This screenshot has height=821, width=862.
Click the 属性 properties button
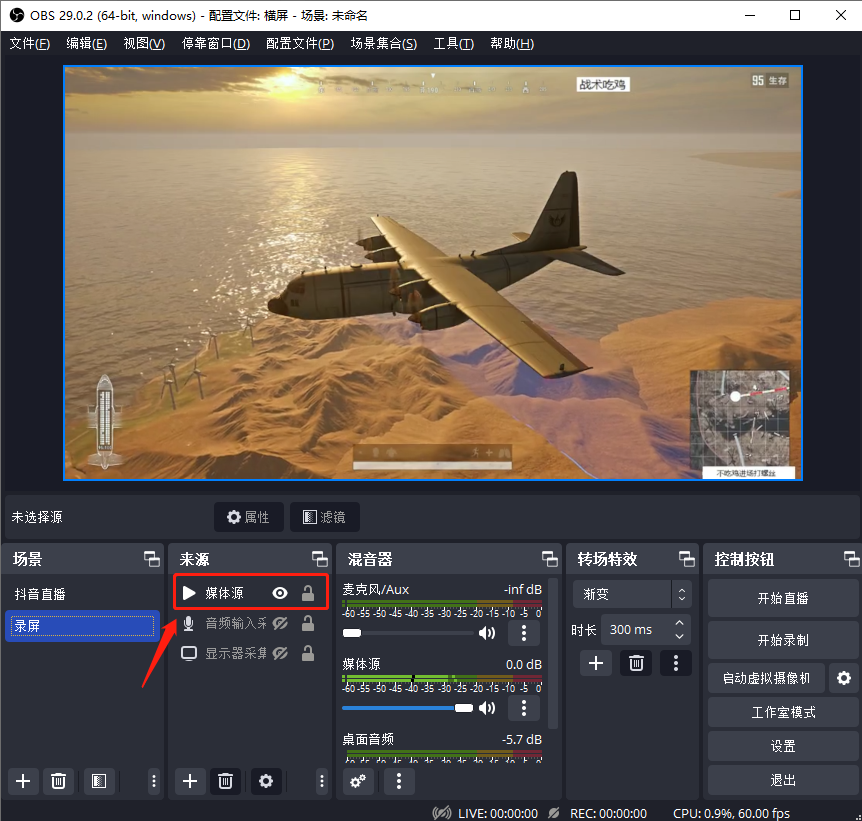(x=248, y=517)
